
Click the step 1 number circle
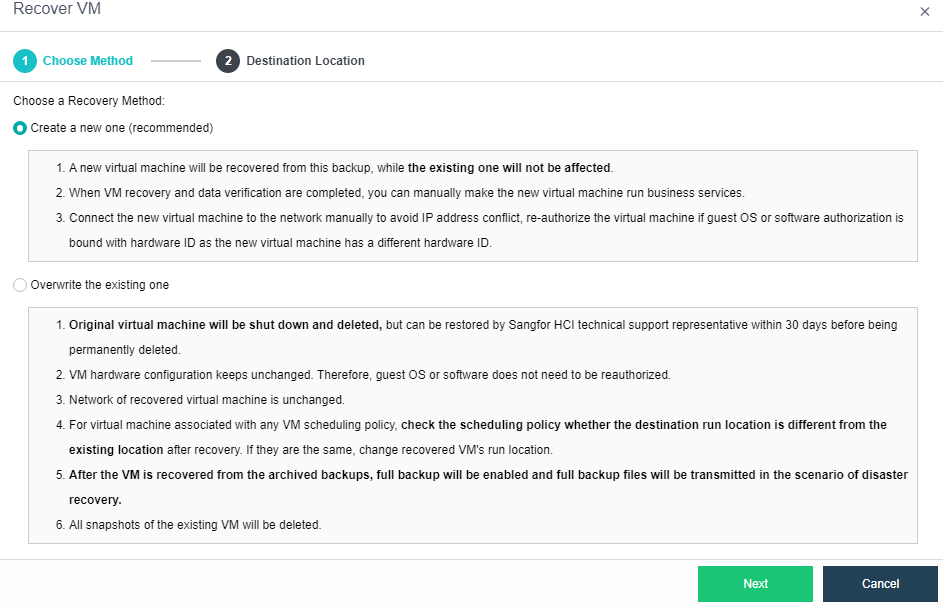(25, 61)
